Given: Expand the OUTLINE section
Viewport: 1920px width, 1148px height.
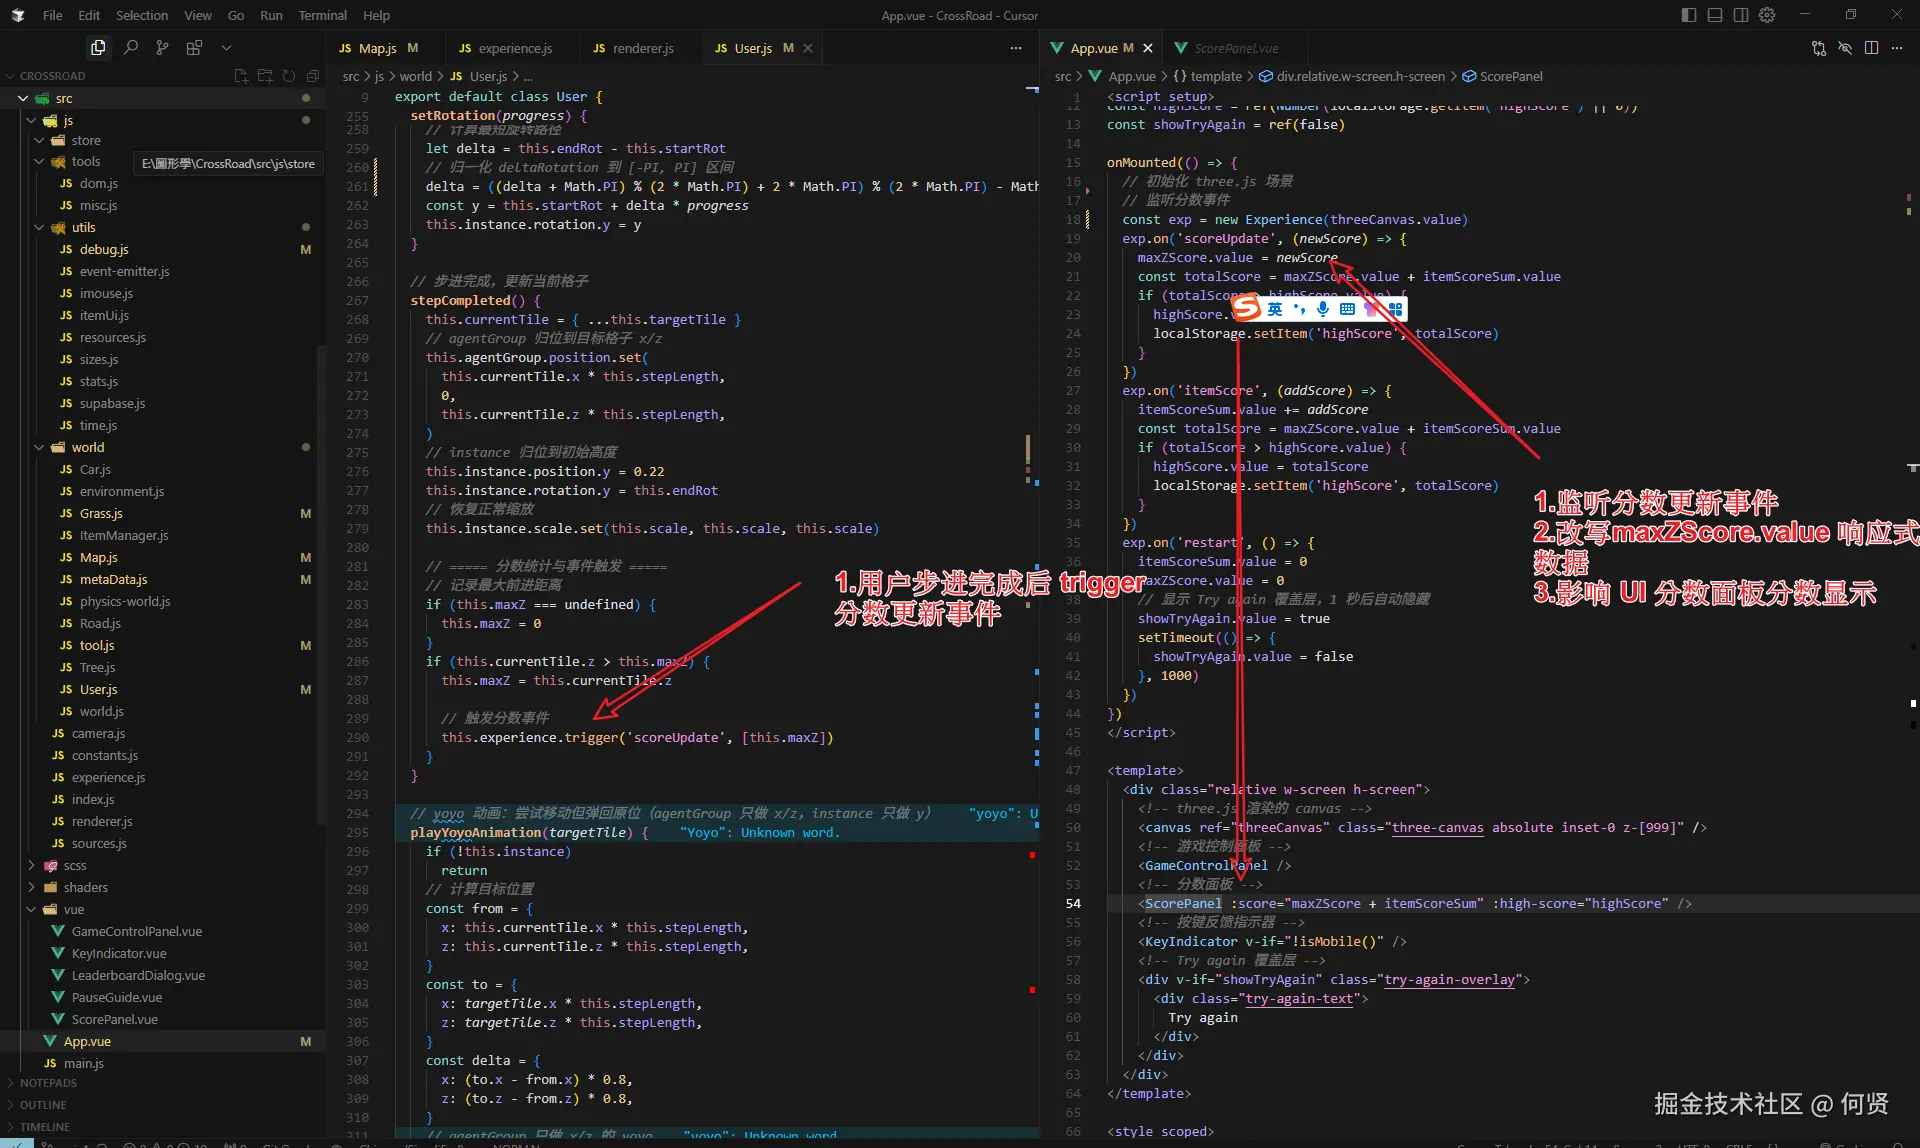Looking at the screenshot, I should [43, 1105].
